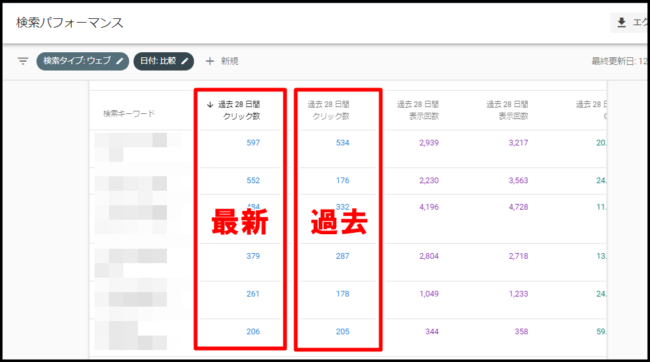
Task: Click the pencil icon on 検索タイプ chip
Action: (119, 61)
